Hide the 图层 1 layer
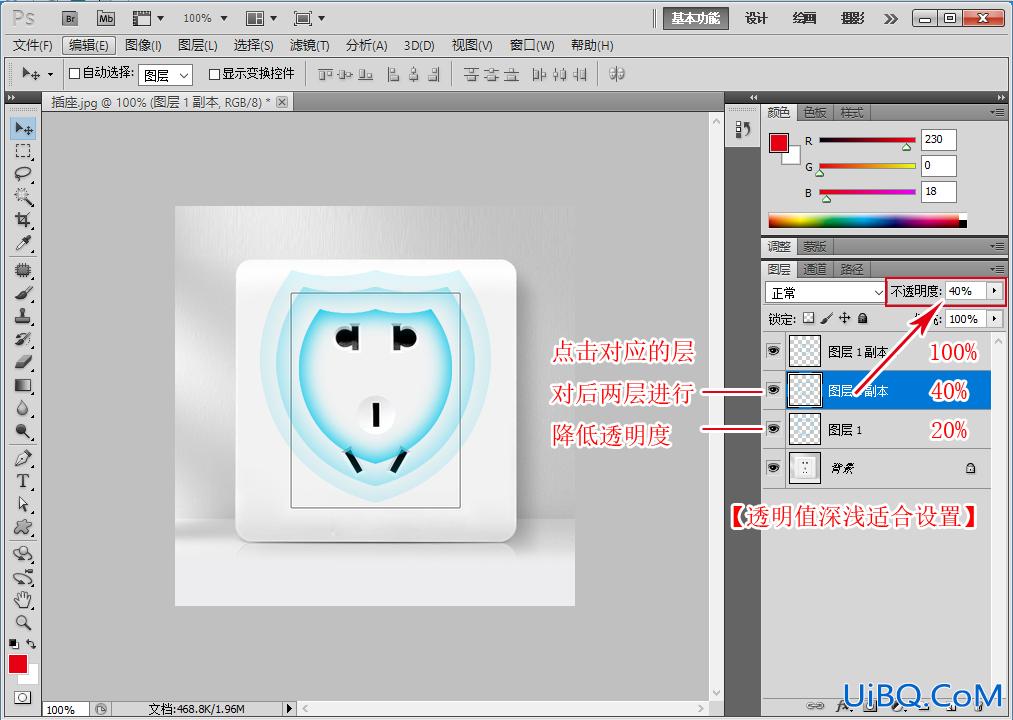Viewport: 1013px width, 720px height. point(773,429)
